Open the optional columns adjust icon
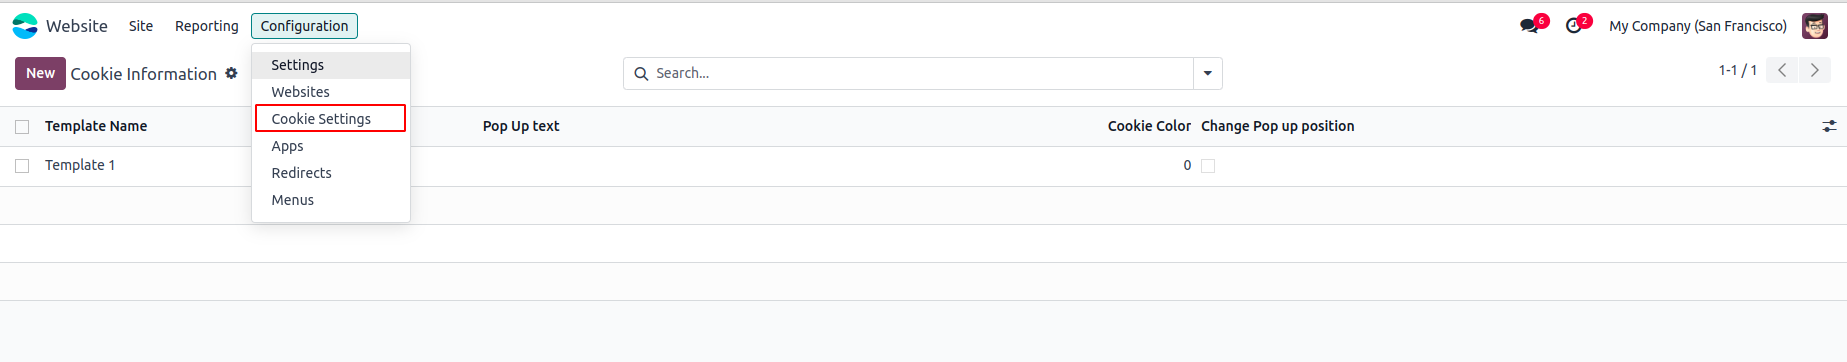Screen dimensions: 1847x362 (1829, 126)
